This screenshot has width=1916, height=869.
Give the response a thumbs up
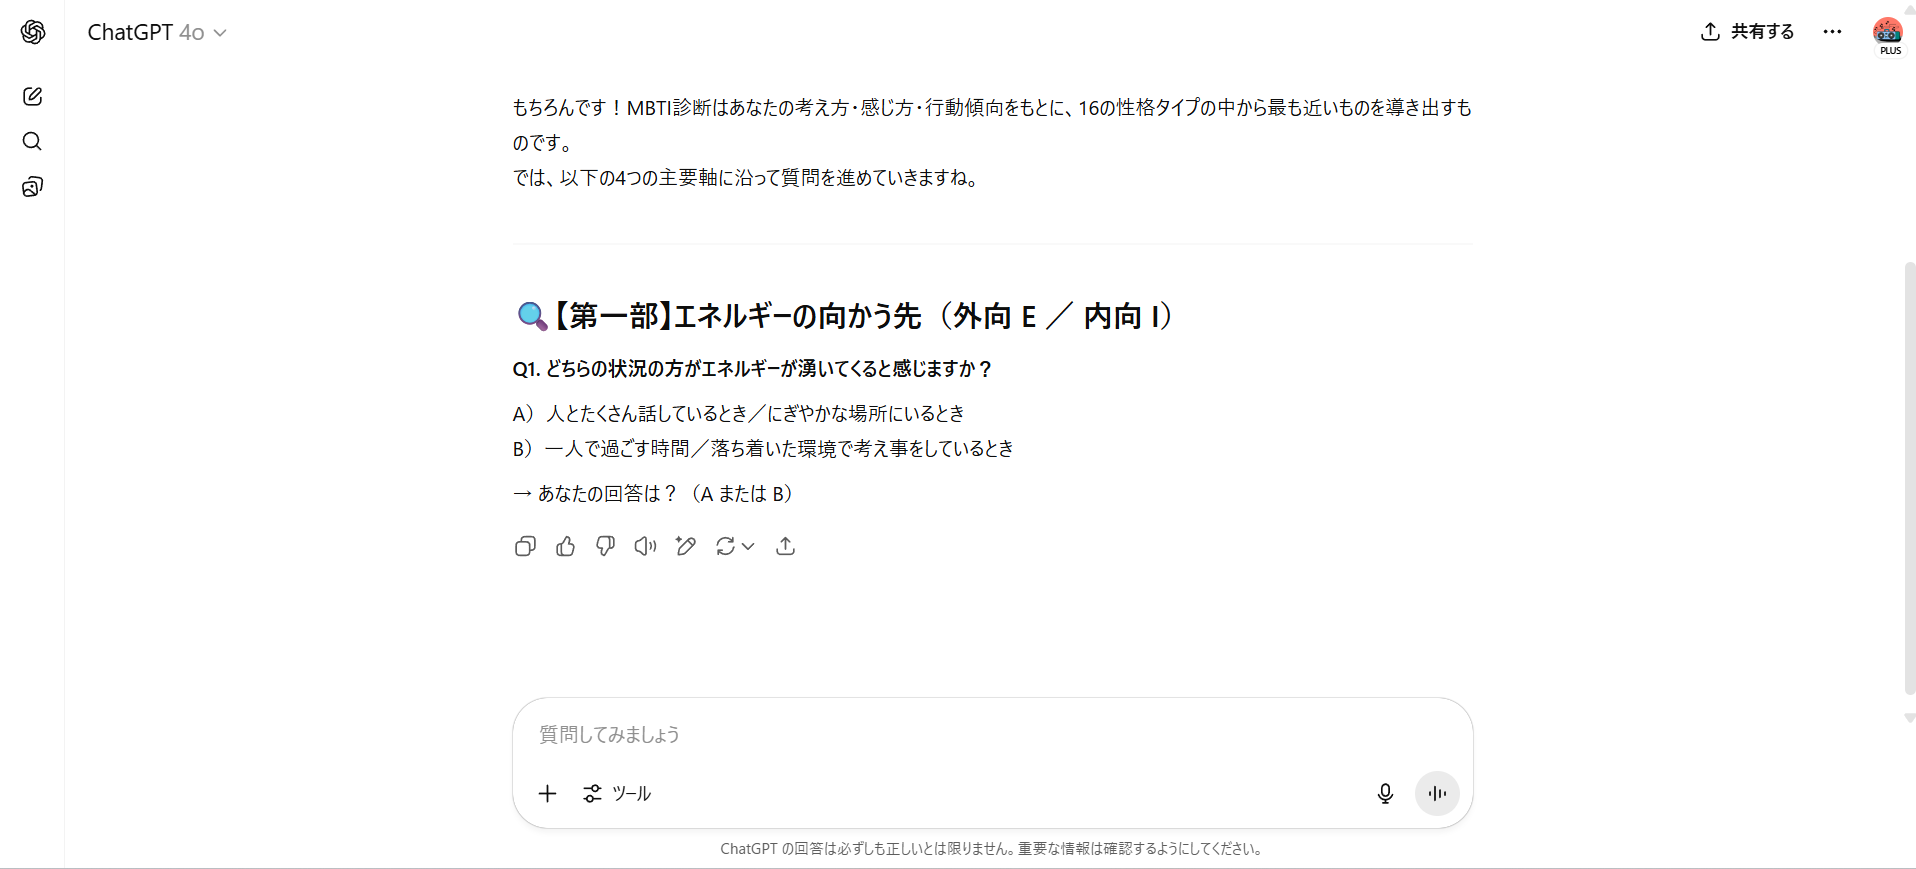(565, 546)
